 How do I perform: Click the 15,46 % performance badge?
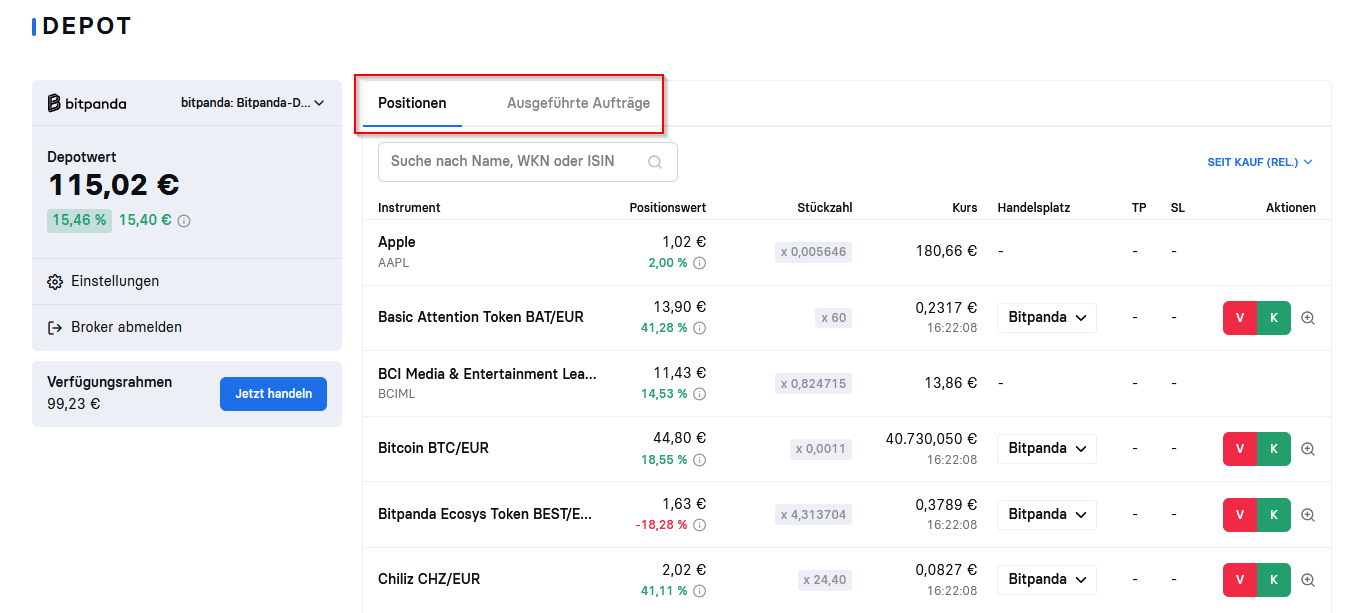tap(79, 220)
